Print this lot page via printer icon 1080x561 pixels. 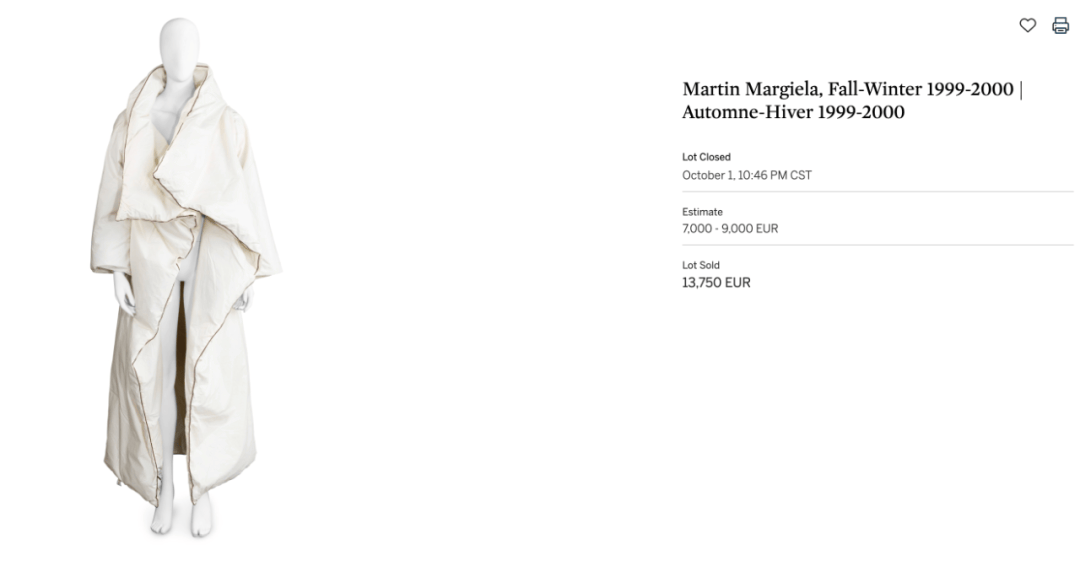point(1060,26)
